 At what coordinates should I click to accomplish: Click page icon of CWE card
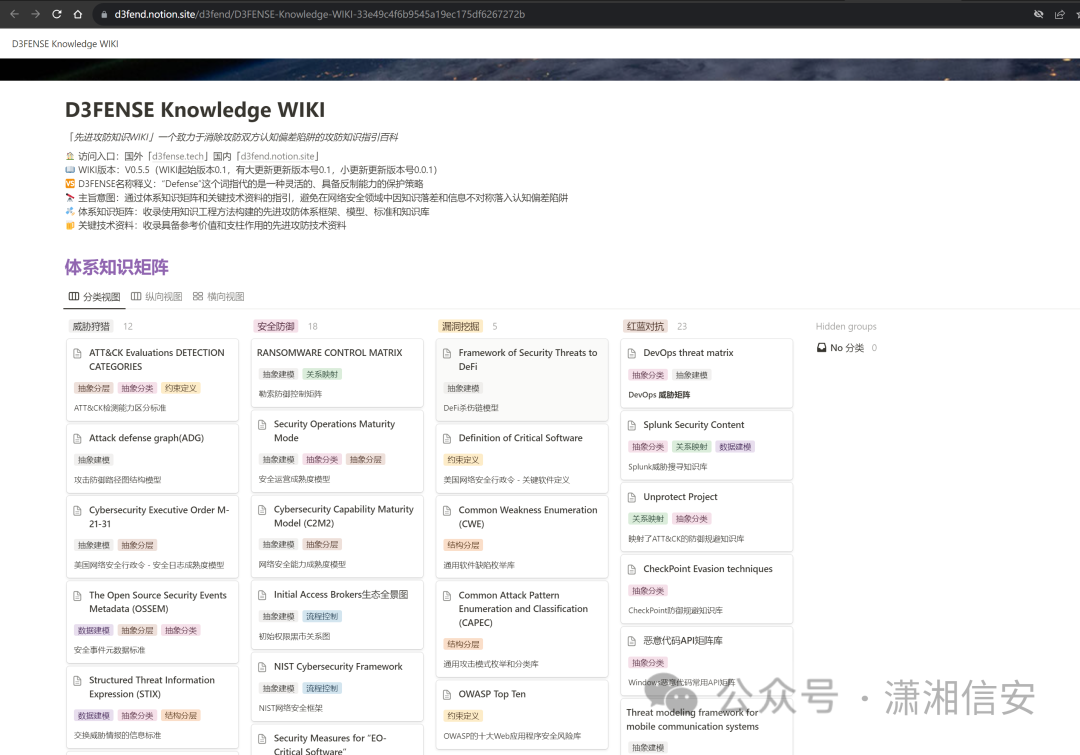click(x=447, y=510)
